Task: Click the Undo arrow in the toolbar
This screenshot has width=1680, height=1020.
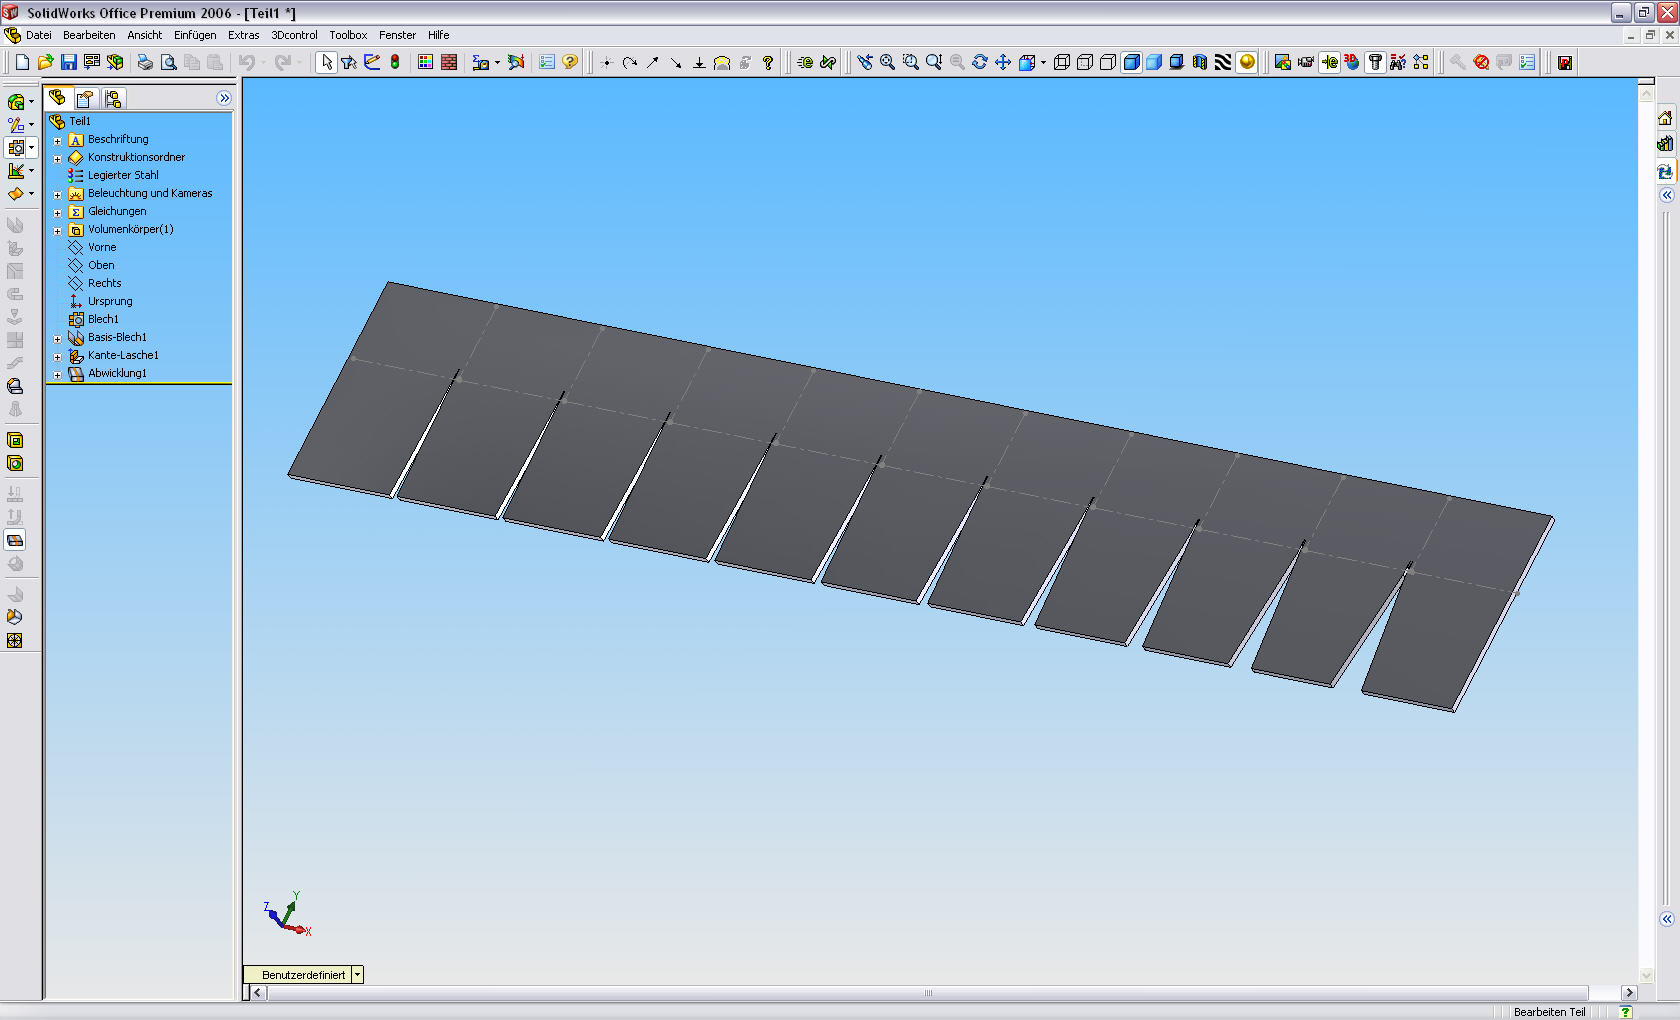Action: click(x=247, y=62)
